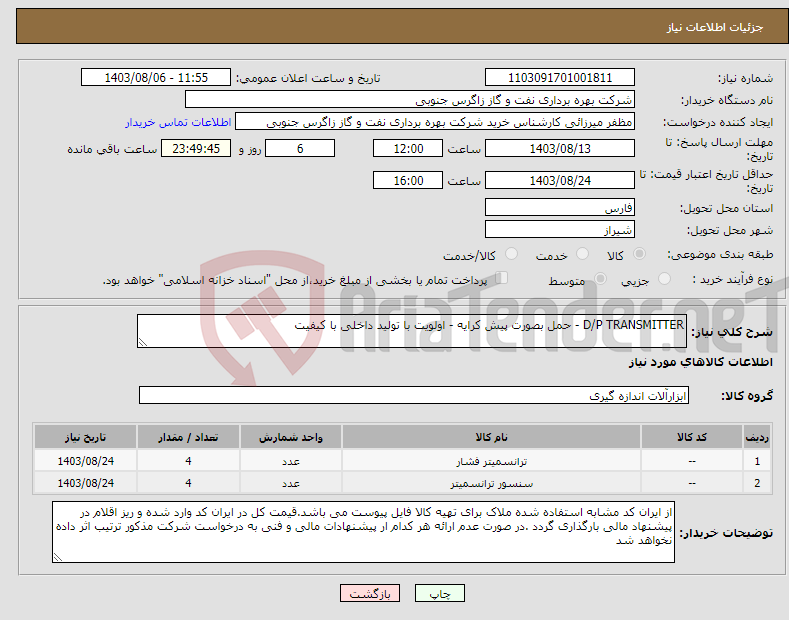The width and height of the screenshot is (789, 620).
Task: Click the کد کالا column header
Action: coord(692,437)
